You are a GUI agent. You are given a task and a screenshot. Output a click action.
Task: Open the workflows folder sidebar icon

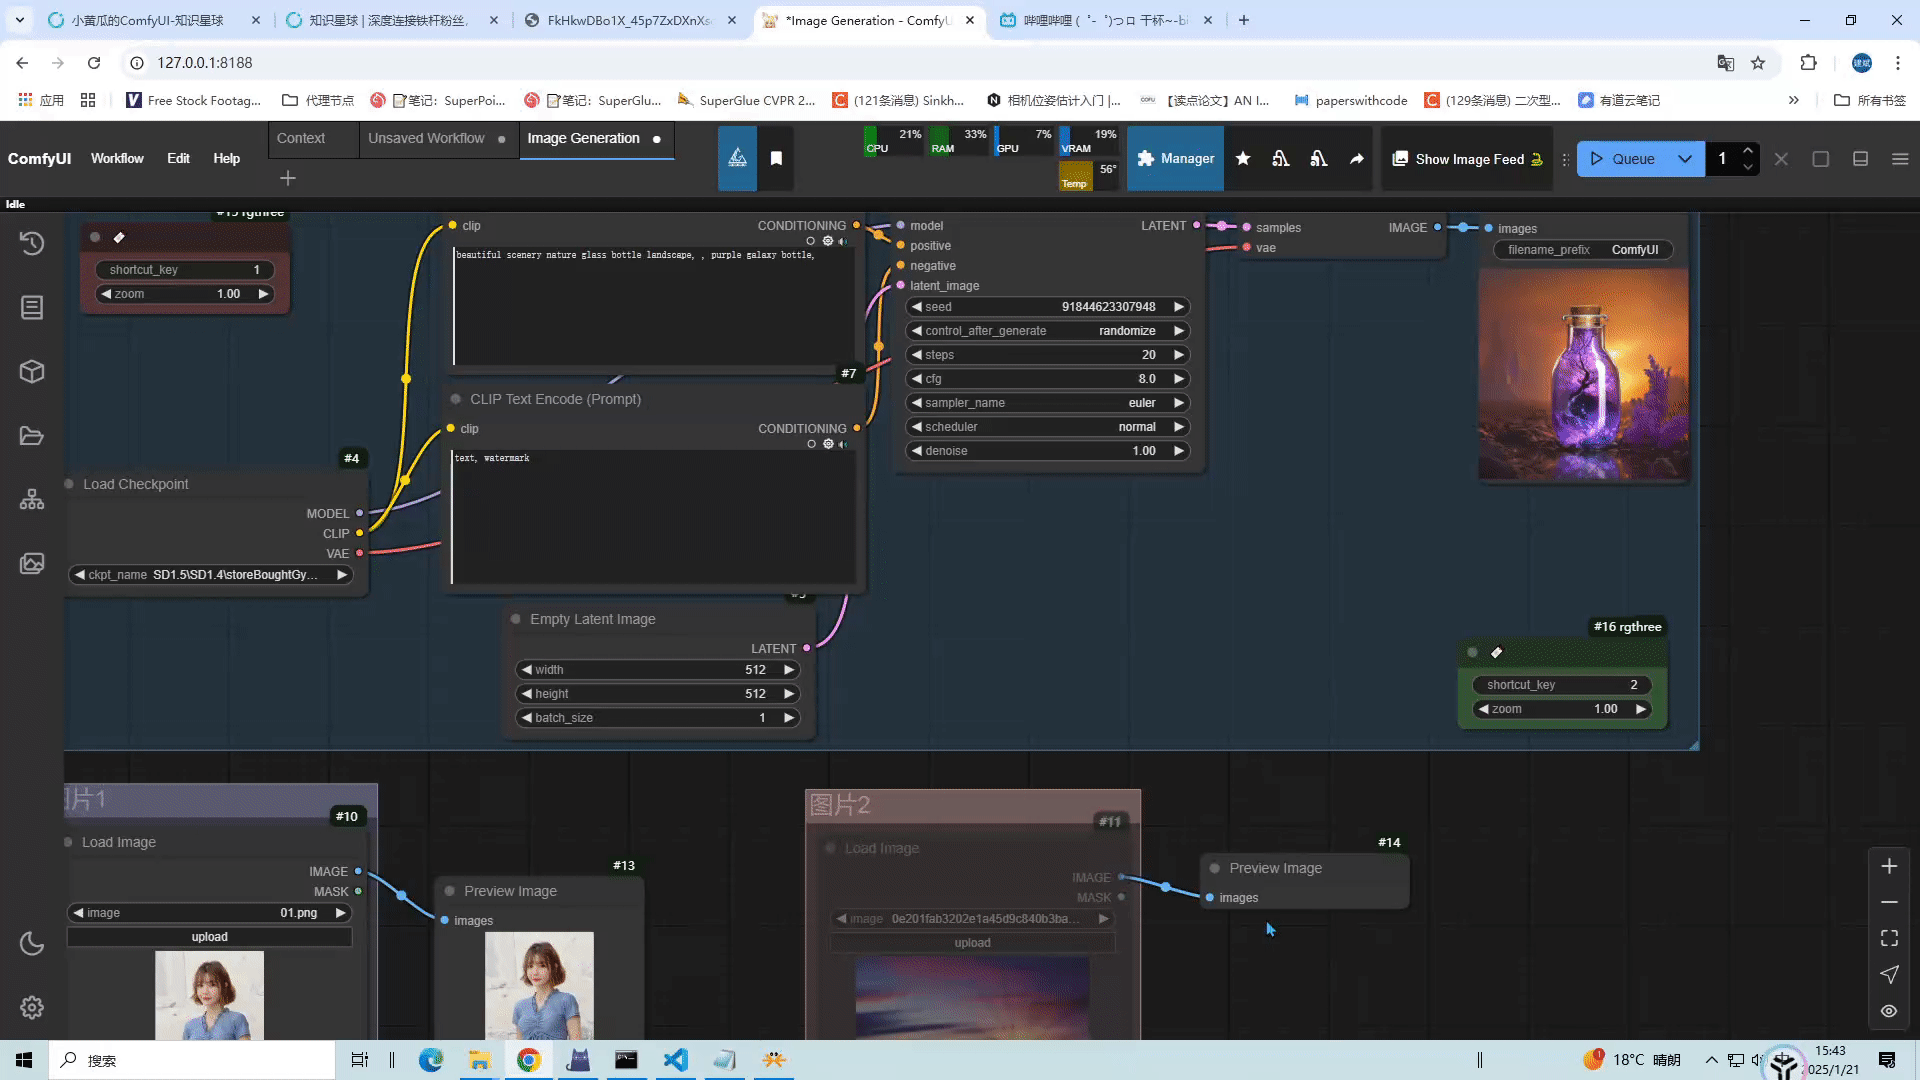point(32,436)
